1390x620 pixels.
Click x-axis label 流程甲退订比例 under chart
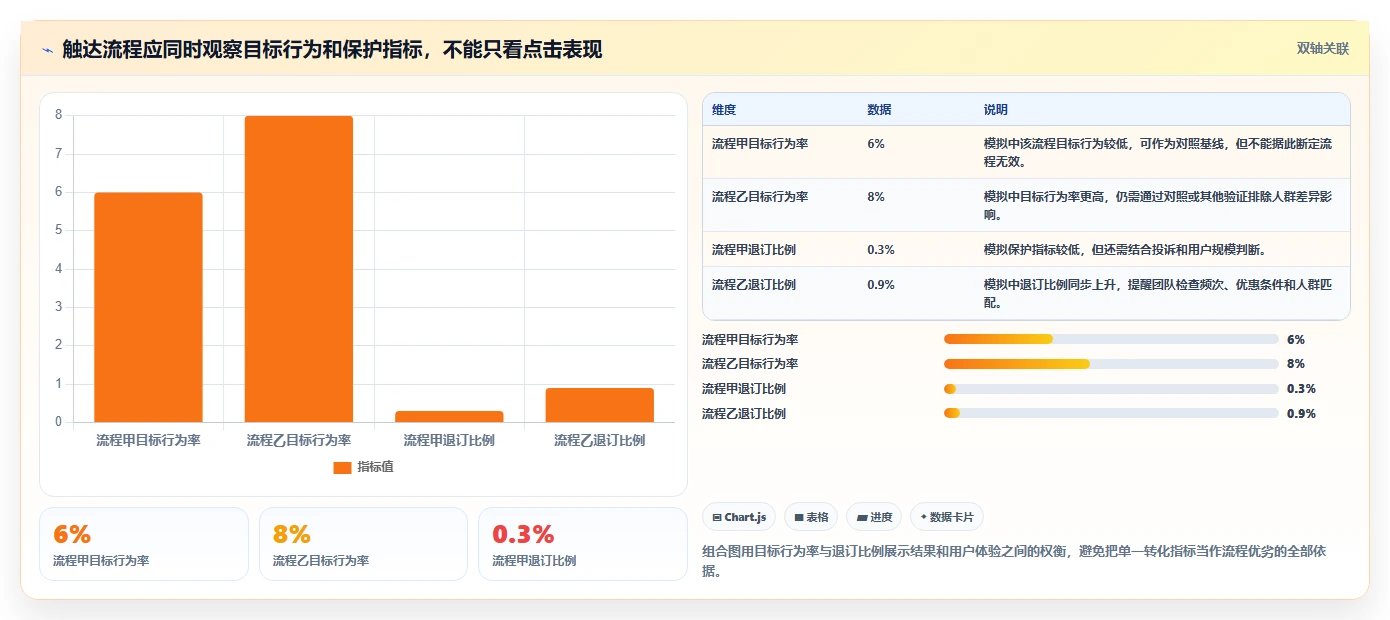pyautogui.click(x=449, y=440)
